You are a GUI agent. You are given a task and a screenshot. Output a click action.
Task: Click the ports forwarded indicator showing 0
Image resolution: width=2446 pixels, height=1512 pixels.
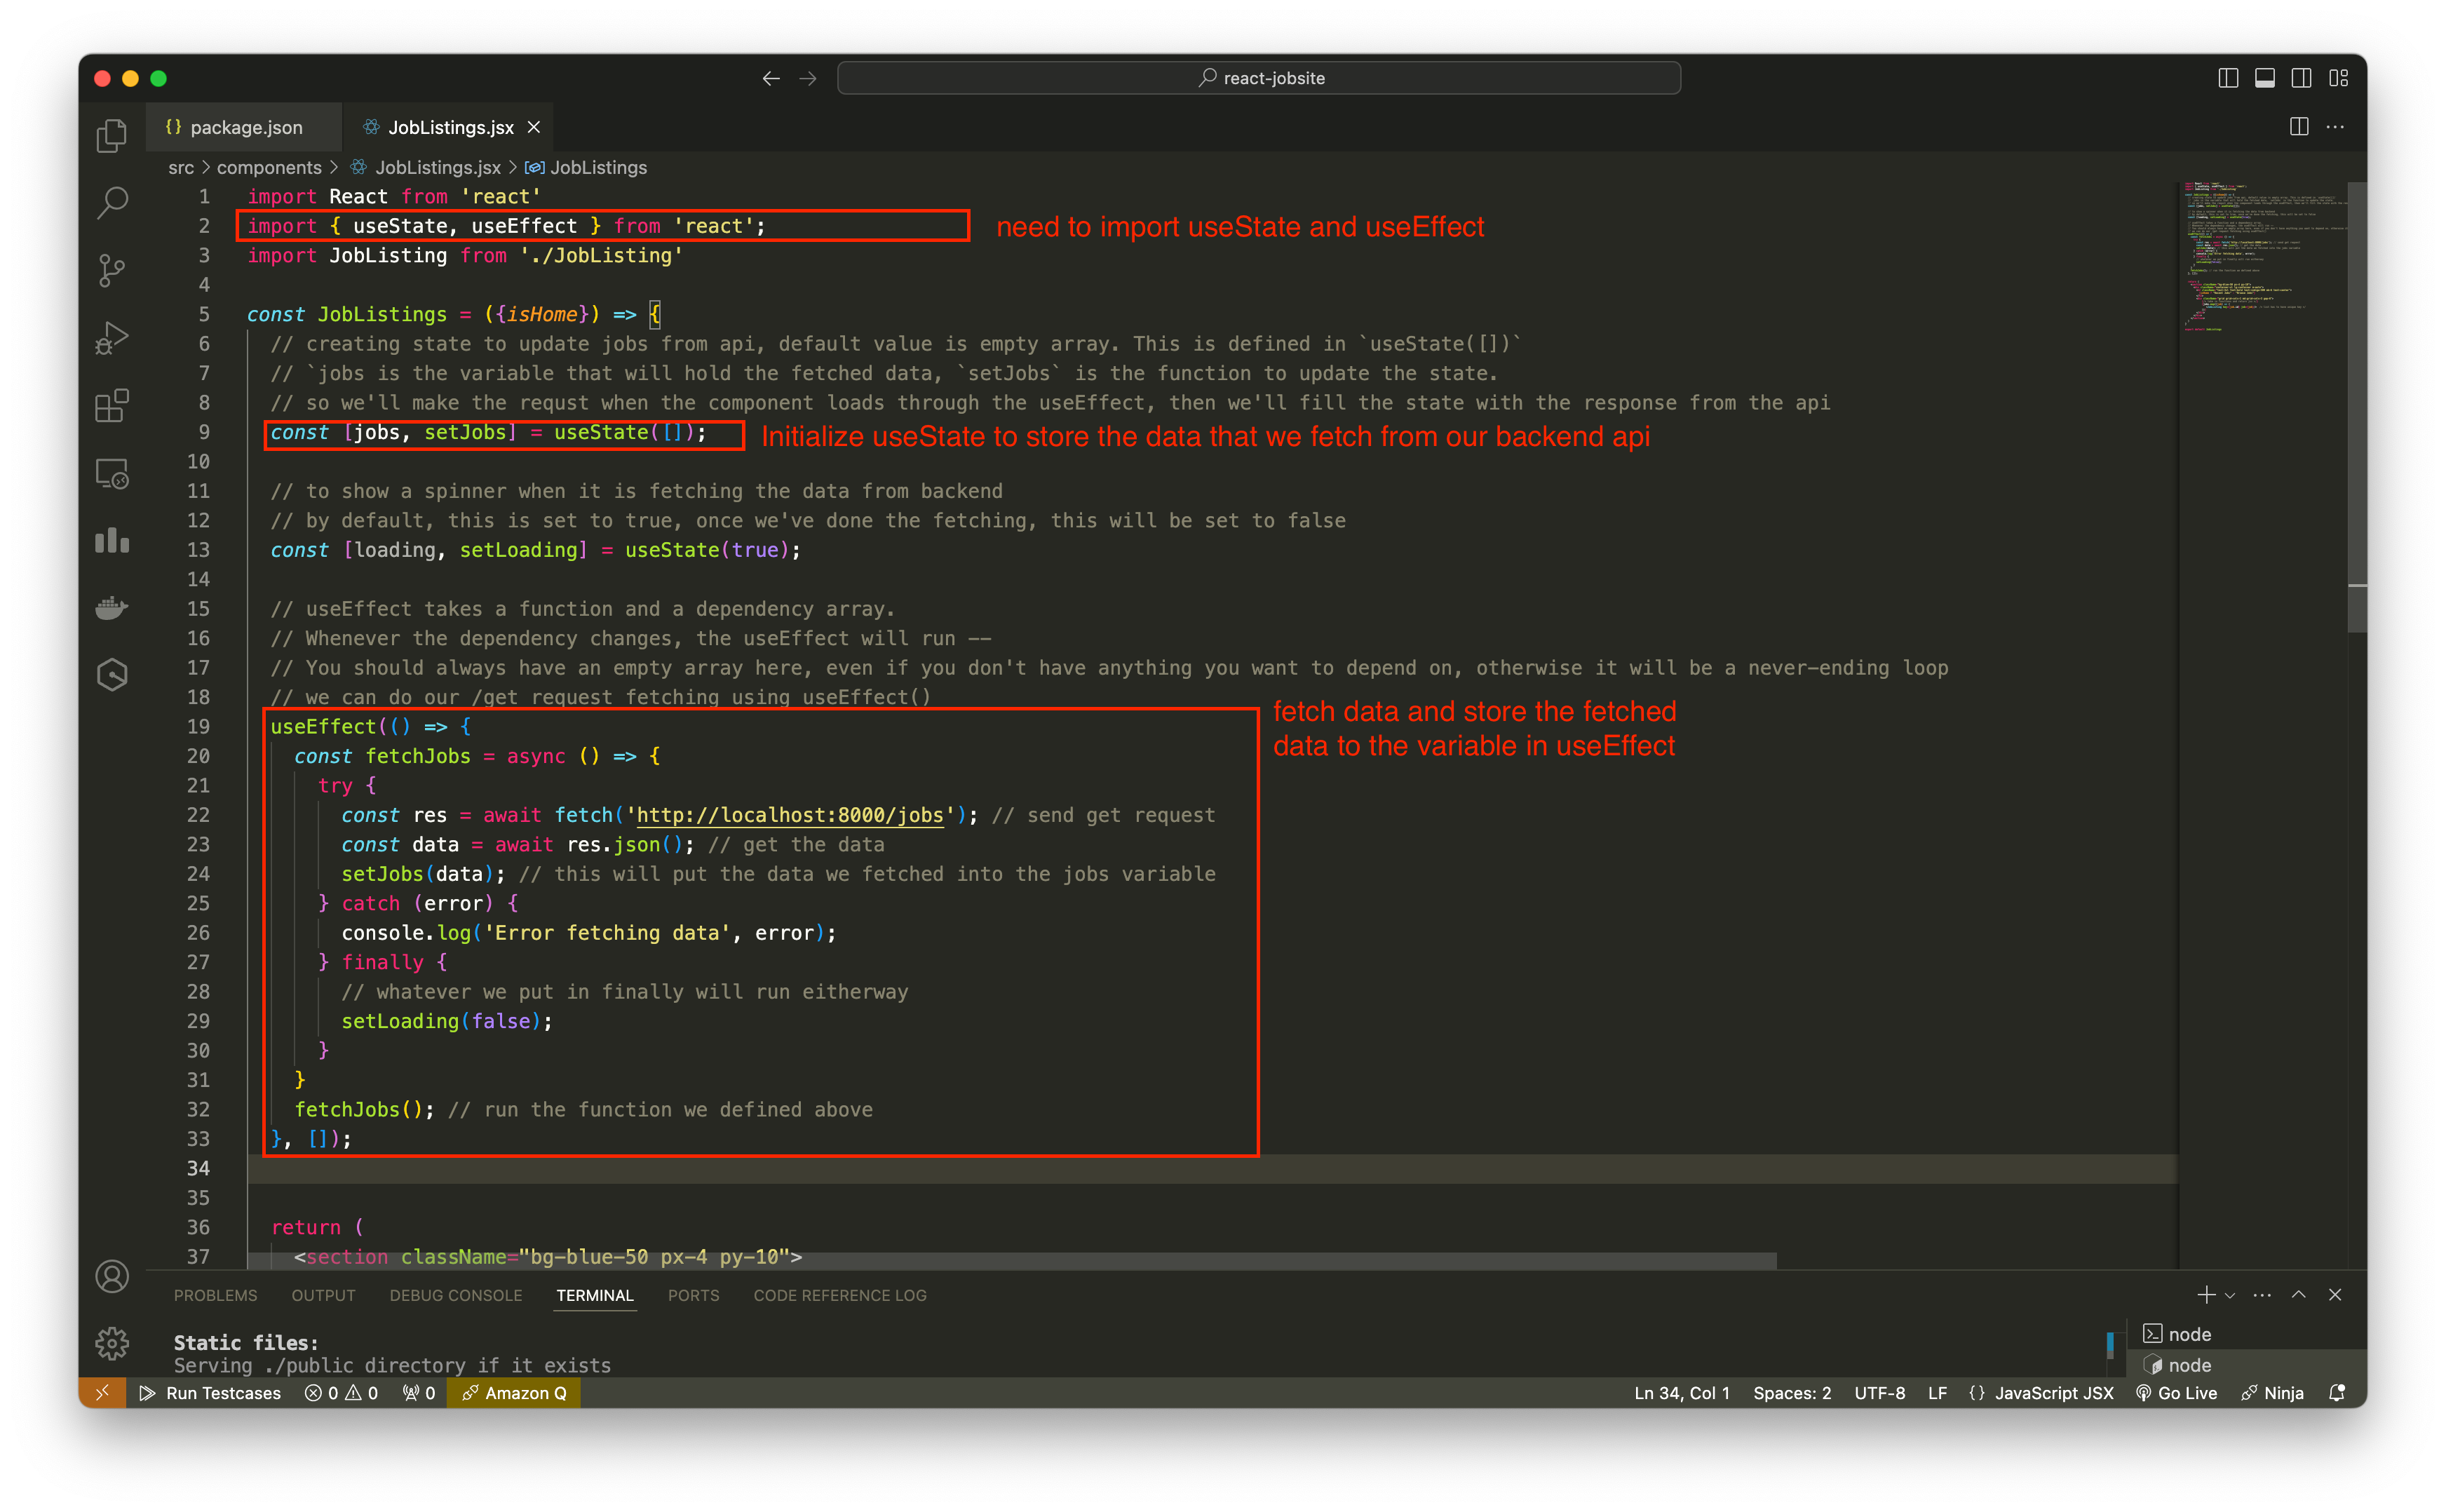pos(419,1393)
